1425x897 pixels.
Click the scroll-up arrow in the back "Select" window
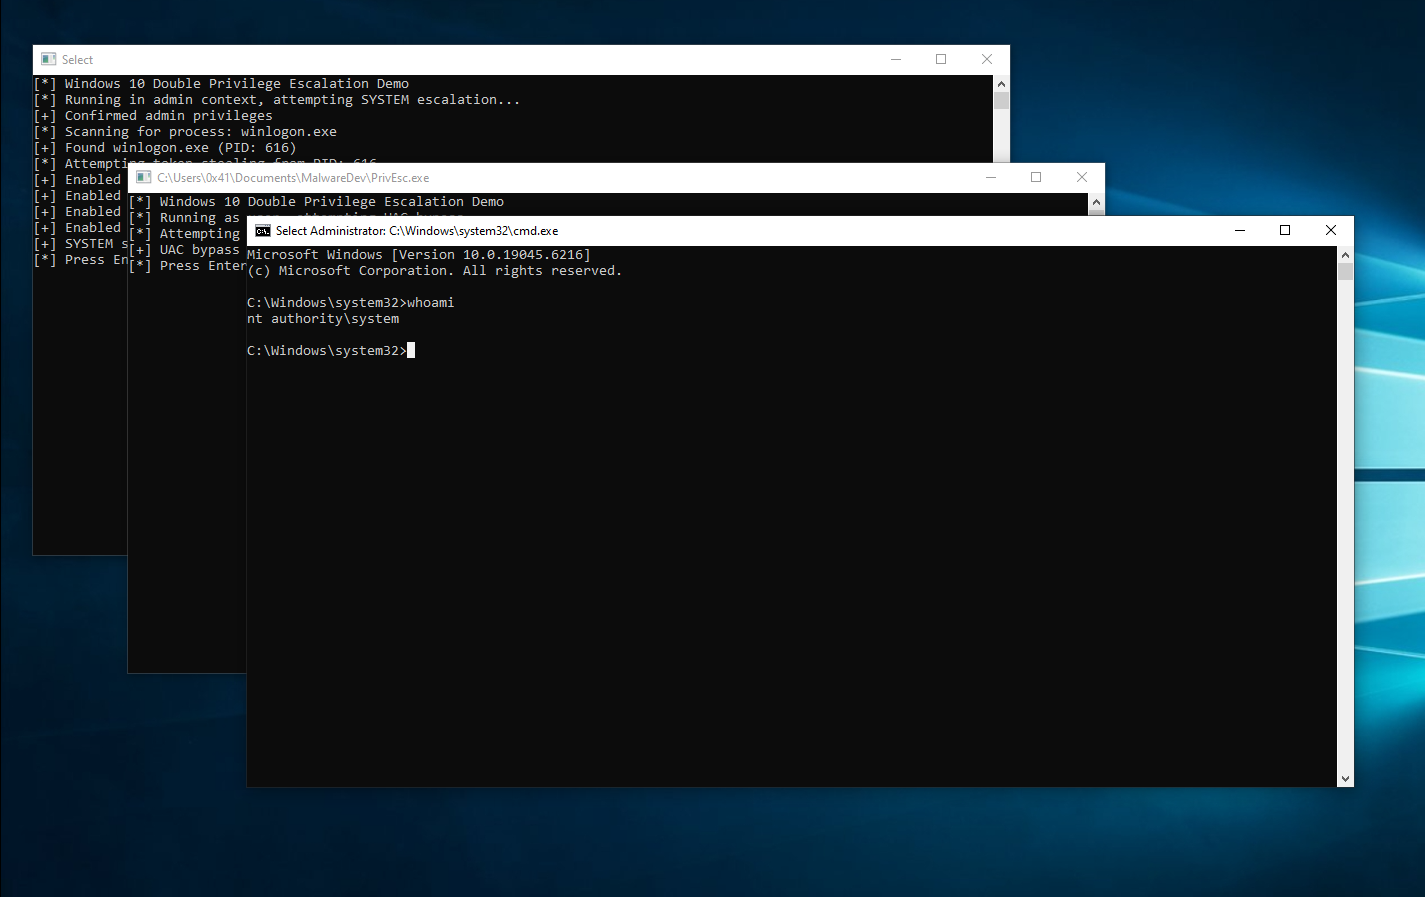pyautogui.click(x=1001, y=84)
